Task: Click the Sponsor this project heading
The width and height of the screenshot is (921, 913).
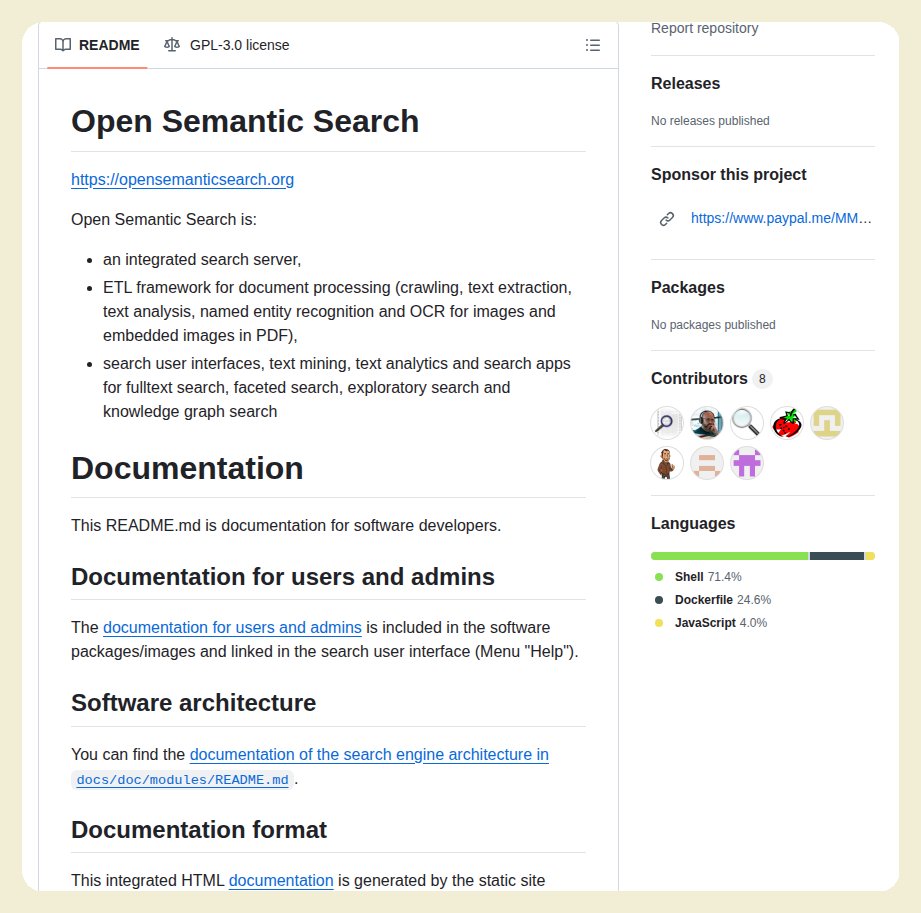Action: tap(728, 174)
